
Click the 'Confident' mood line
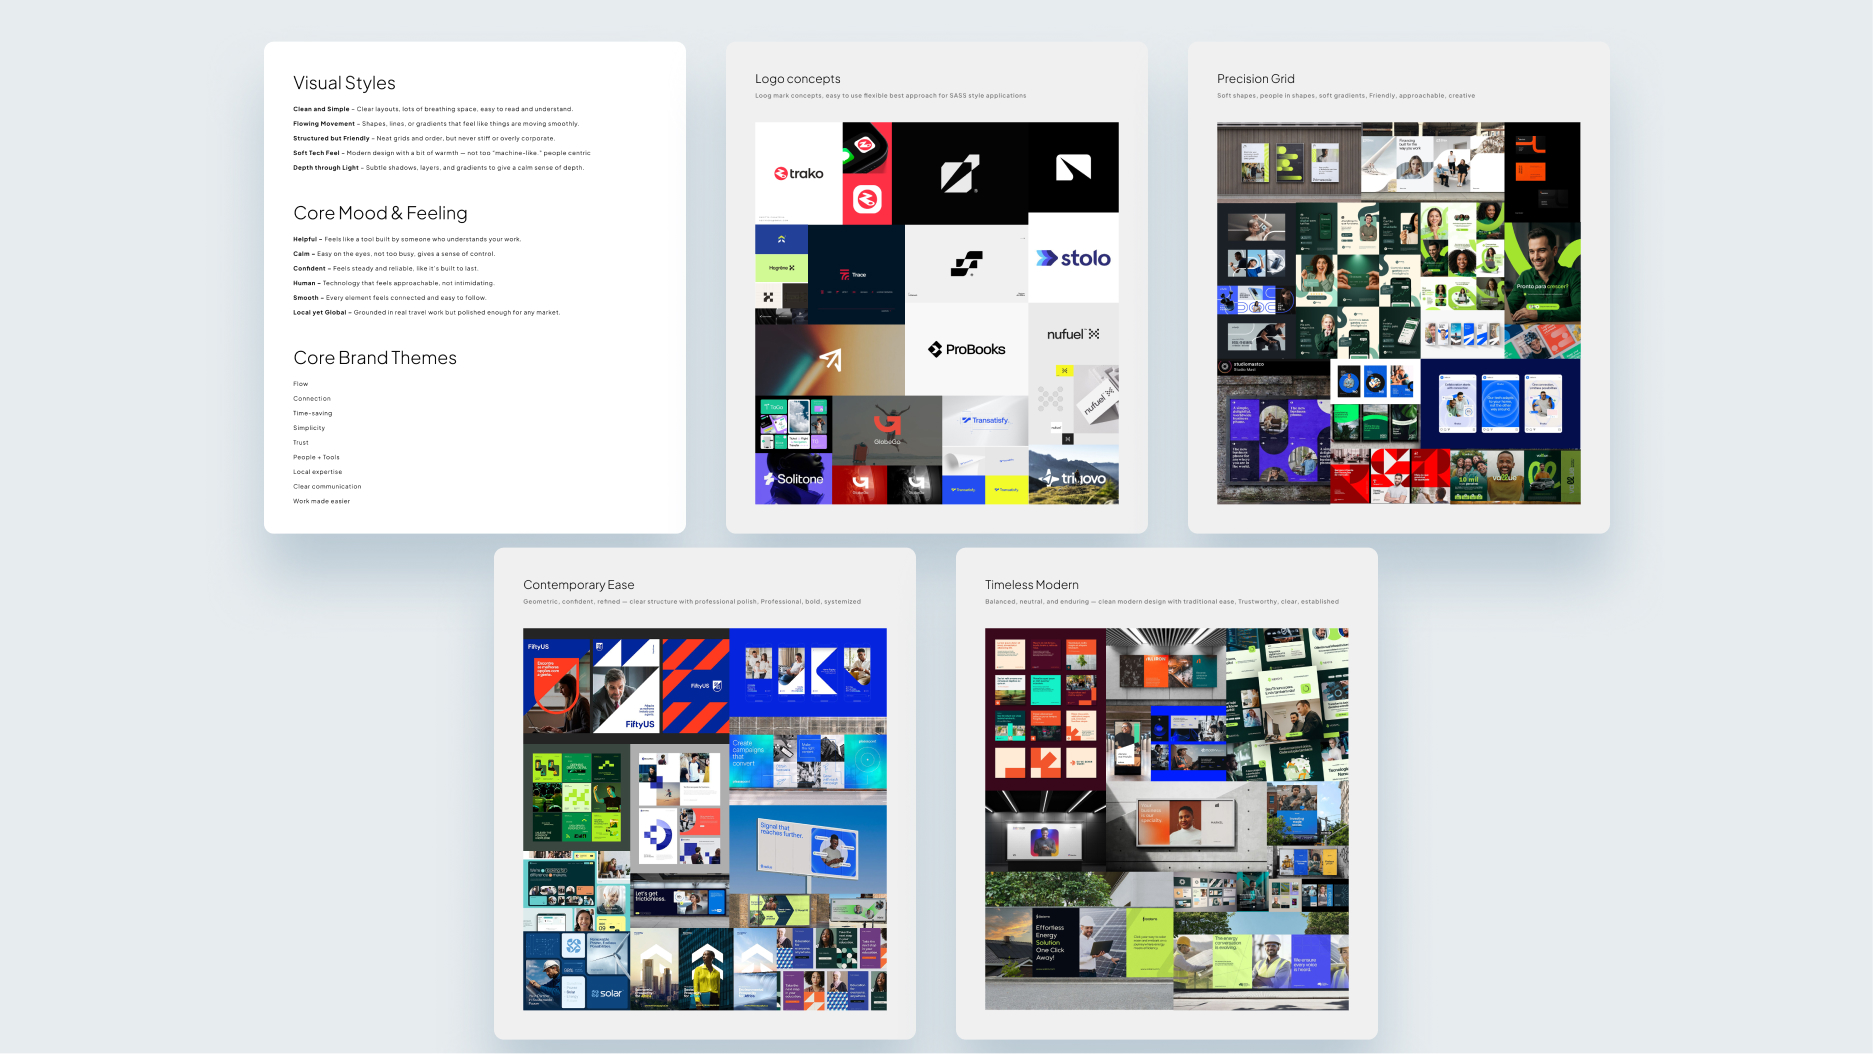coord(386,268)
